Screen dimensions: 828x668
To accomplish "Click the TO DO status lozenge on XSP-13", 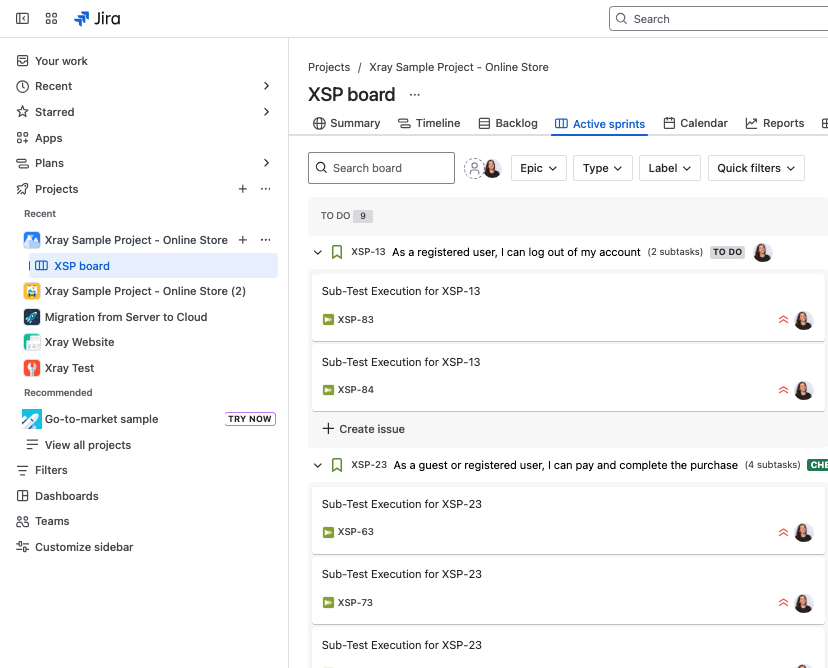I will (x=727, y=252).
